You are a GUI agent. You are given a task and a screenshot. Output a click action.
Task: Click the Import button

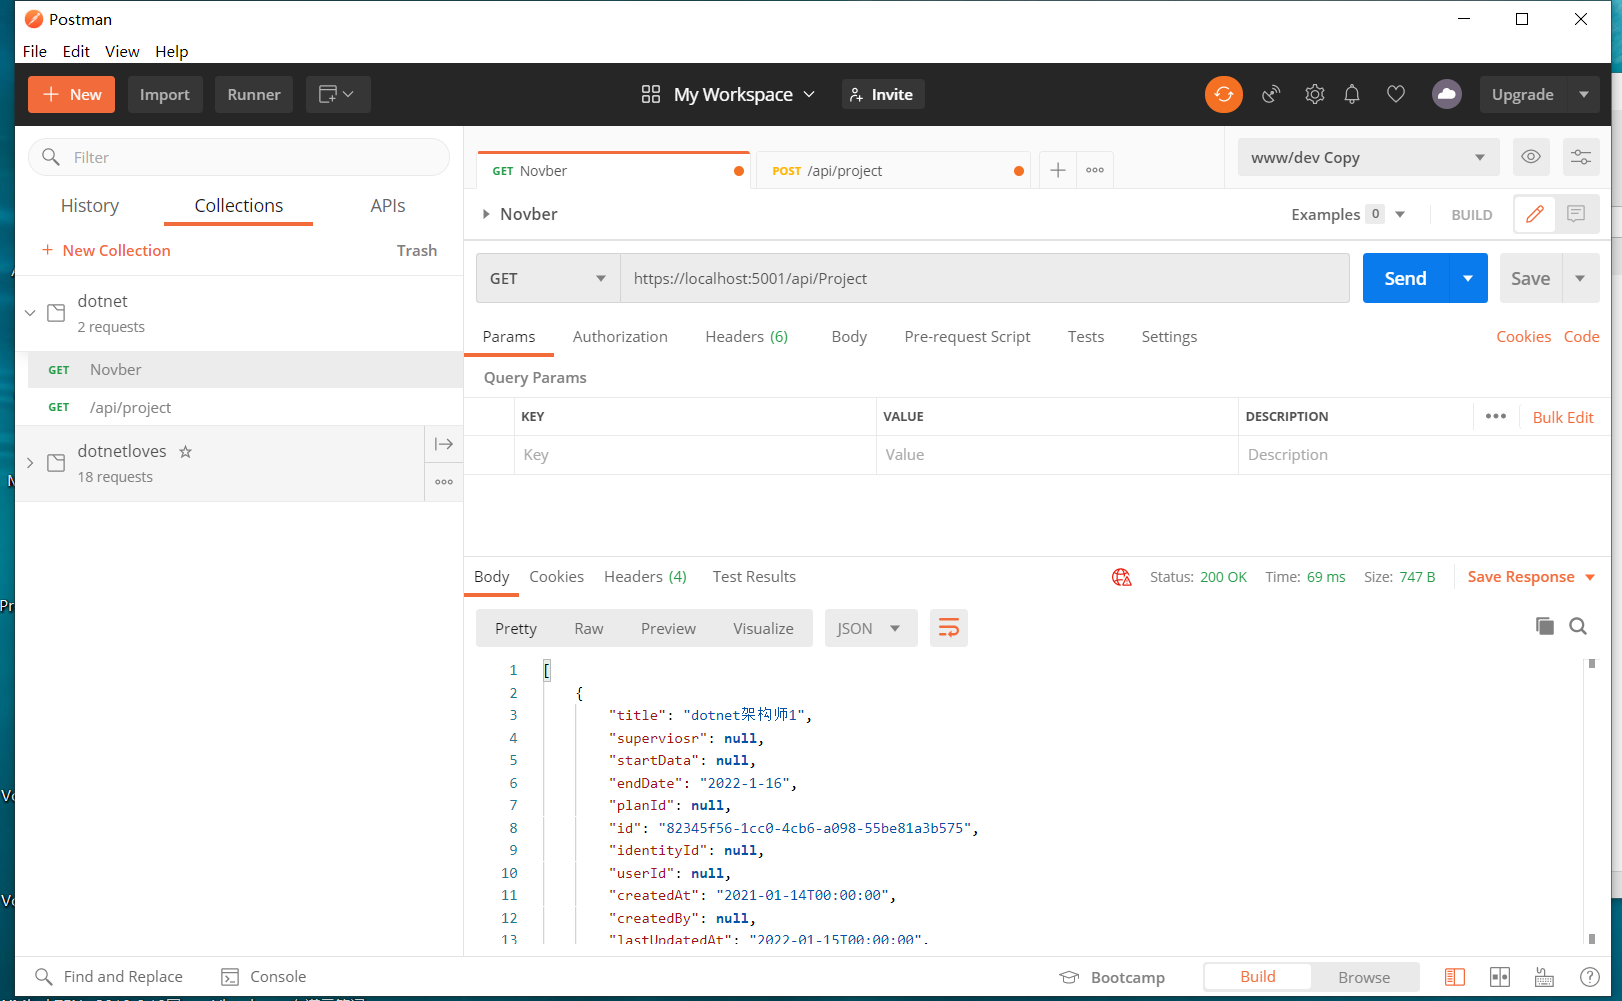pos(165,94)
